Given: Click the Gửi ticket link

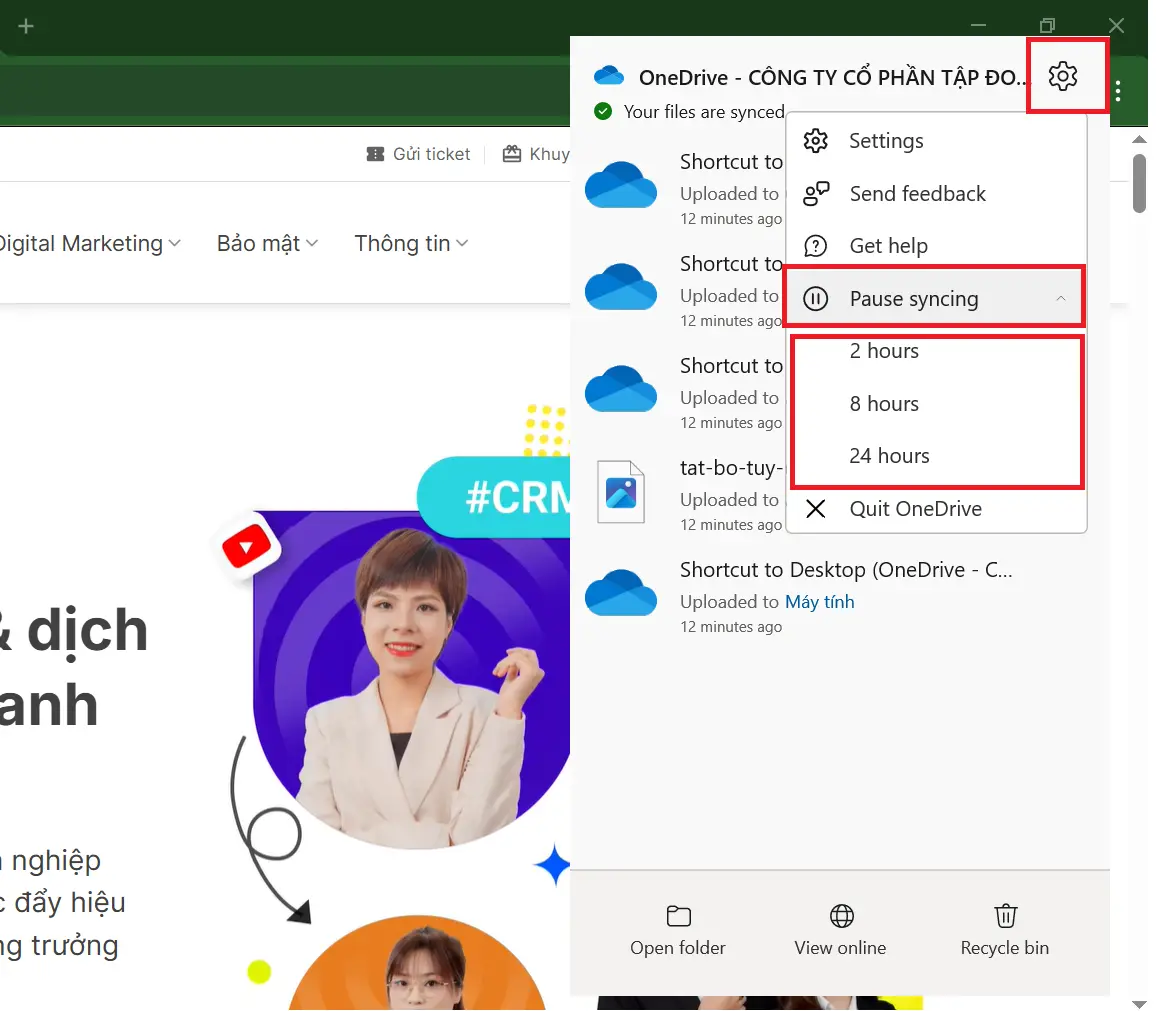Looking at the screenshot, I should click(x=419, y=154).
